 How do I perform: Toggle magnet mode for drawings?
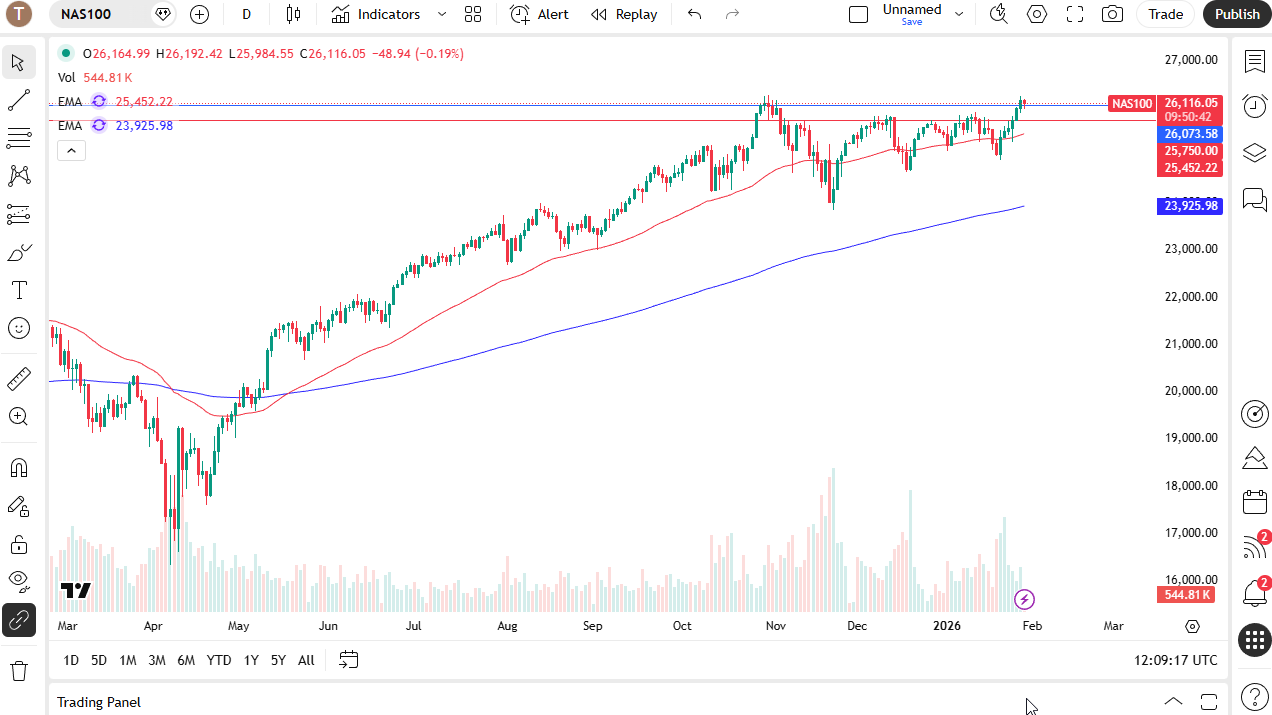(x=18, y=468)
